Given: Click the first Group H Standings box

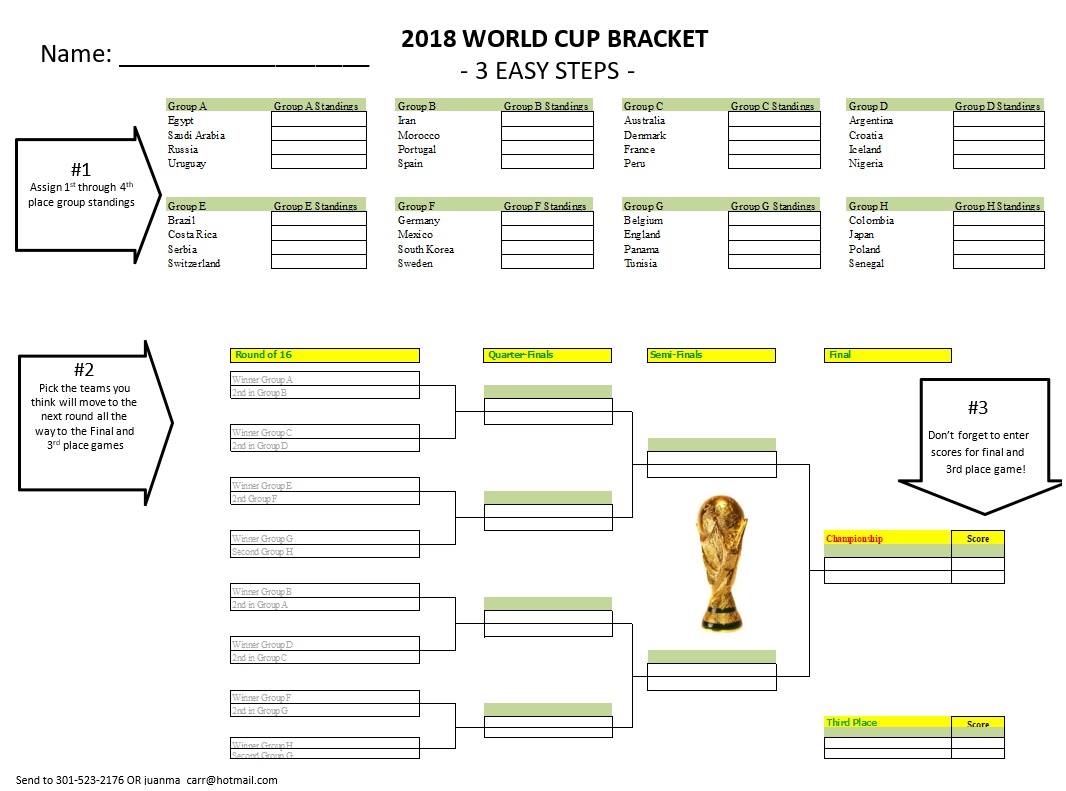Looking at the screenshot, I should click(x=998, y=219).
